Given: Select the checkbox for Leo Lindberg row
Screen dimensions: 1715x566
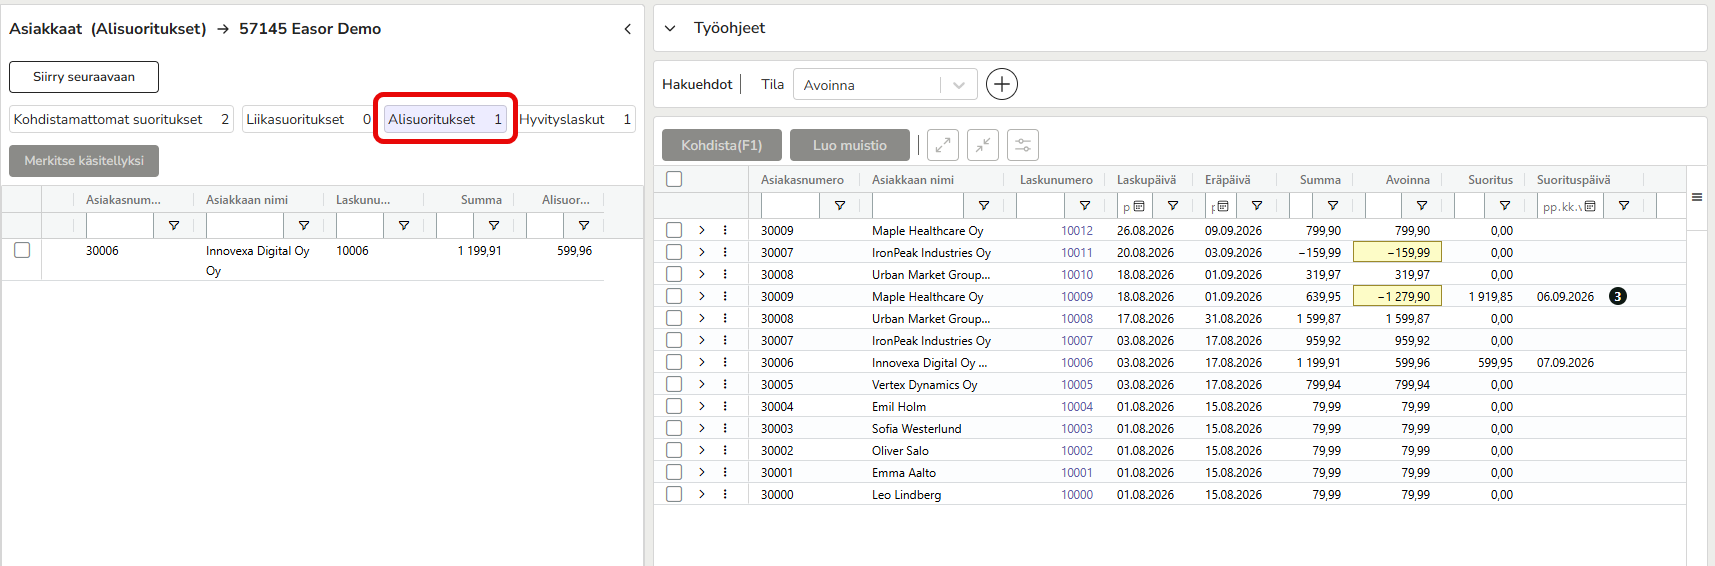Looking at the screenshot, I should 674,494.
